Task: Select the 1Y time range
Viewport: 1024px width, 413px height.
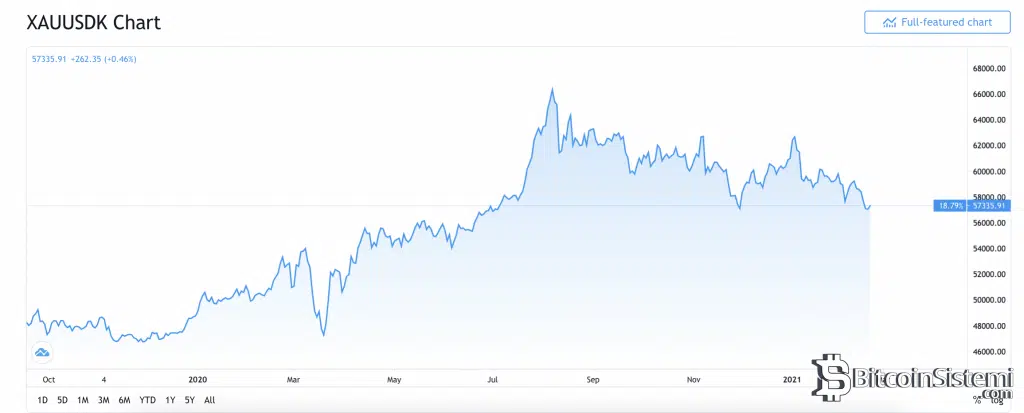Action: click(170, 400)
